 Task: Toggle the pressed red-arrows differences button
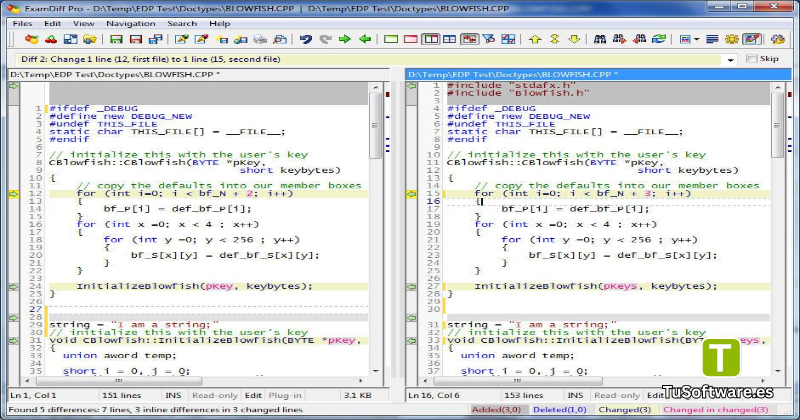(x=469, y=39)
